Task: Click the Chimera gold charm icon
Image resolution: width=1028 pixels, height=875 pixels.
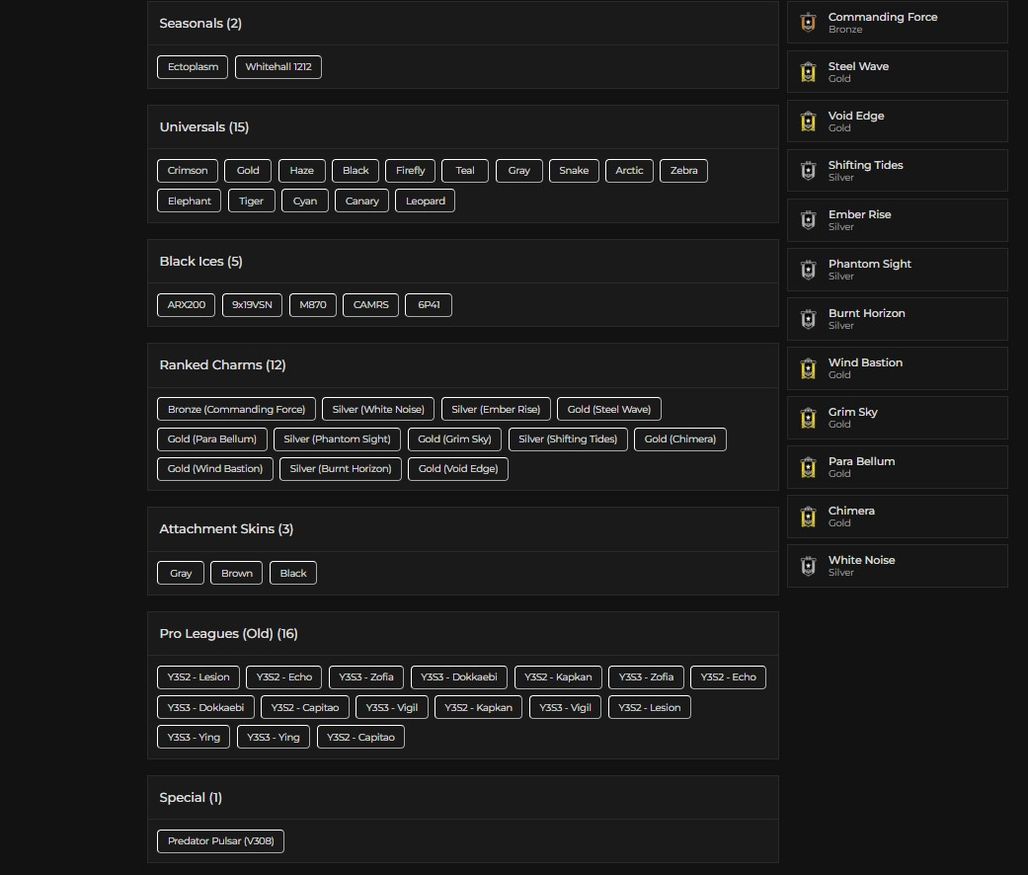Action: 808,516
